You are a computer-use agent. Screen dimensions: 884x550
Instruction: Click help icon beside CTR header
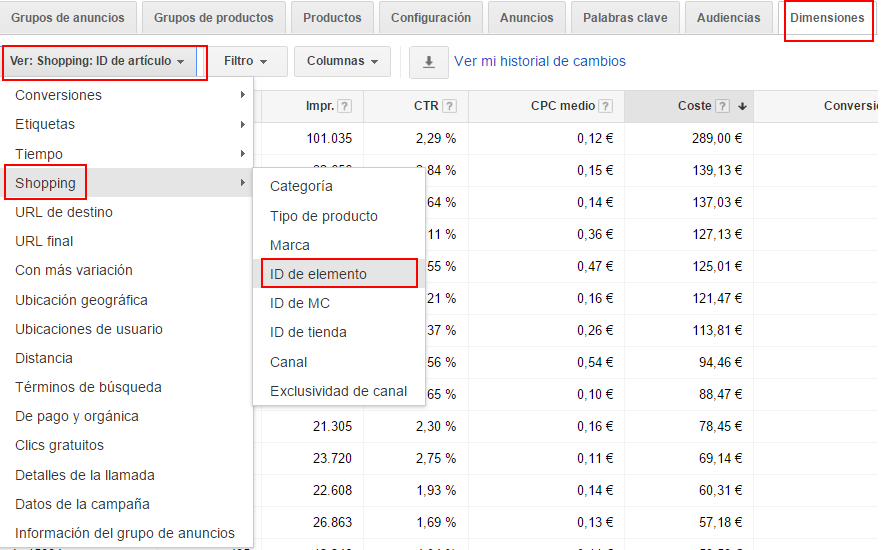click(449, 106)
